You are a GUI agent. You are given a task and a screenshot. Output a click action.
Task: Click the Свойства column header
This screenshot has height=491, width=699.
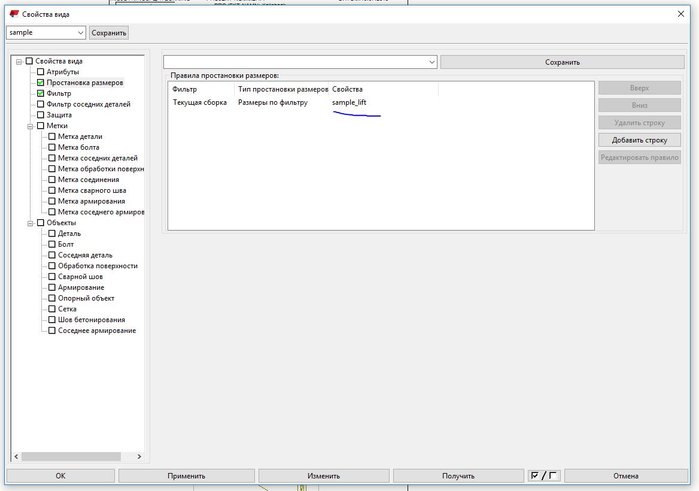(x=384, y=89)
